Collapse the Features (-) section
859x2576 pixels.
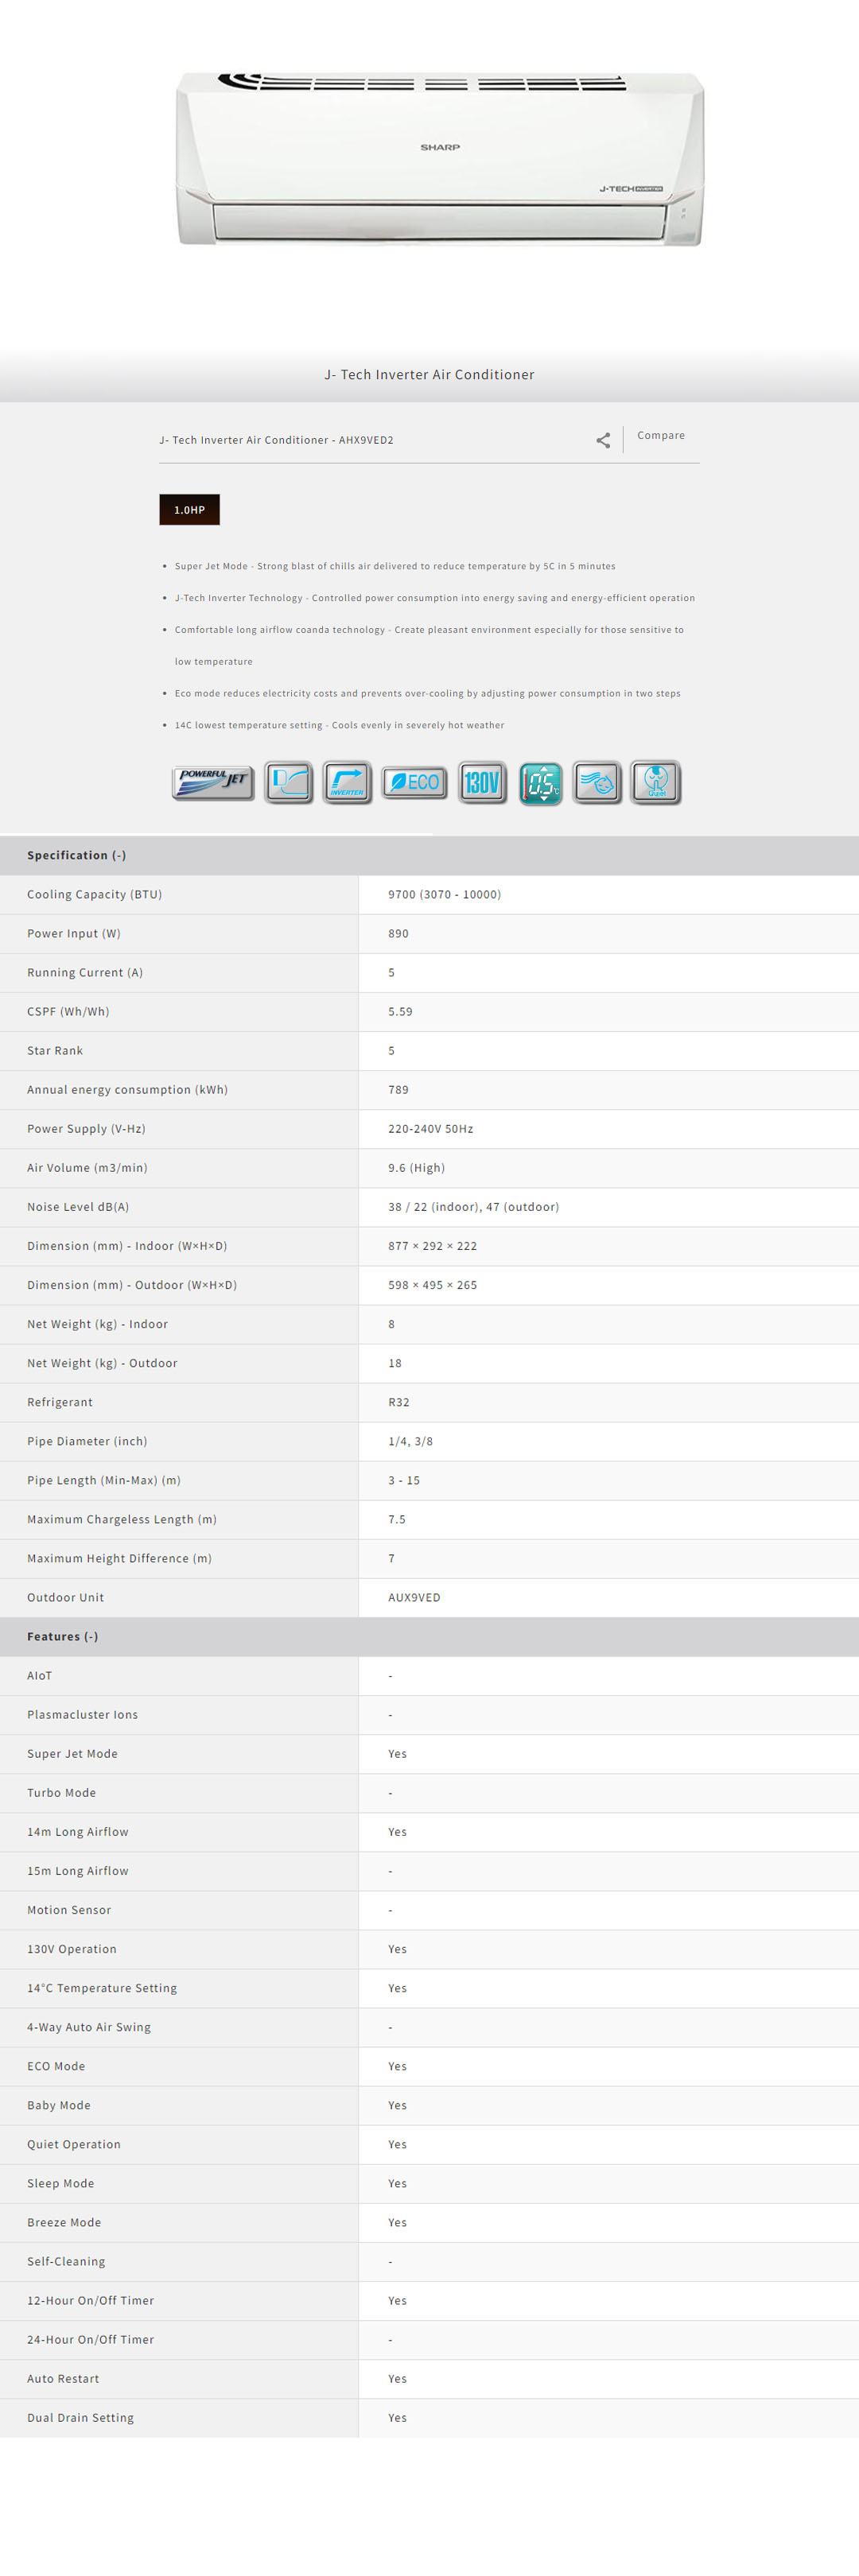click(63, 1636)
